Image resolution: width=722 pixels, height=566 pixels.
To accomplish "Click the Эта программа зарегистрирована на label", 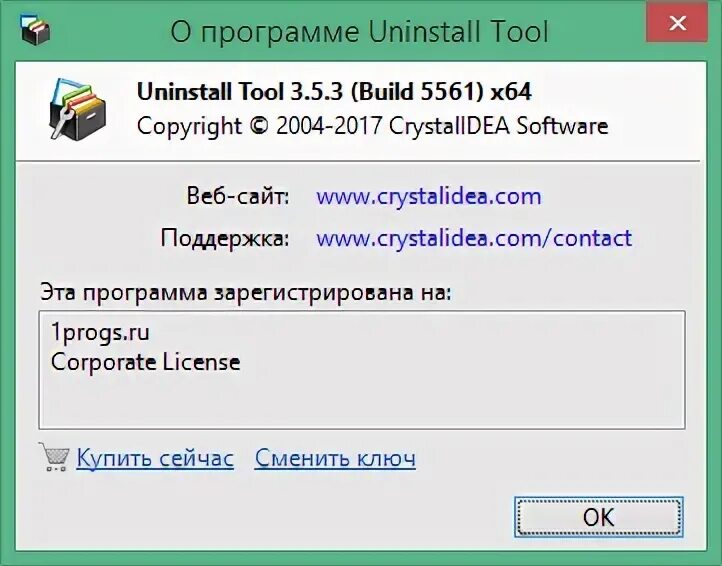I will [245, 293].
